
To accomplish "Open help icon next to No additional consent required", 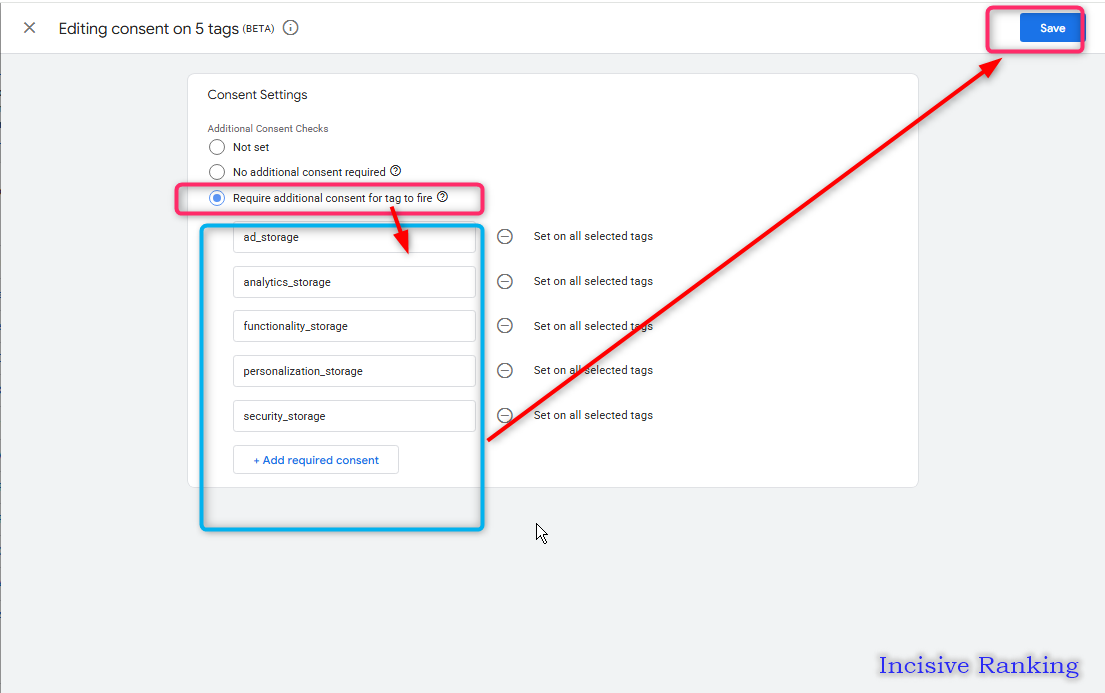I will click(396, 171).
